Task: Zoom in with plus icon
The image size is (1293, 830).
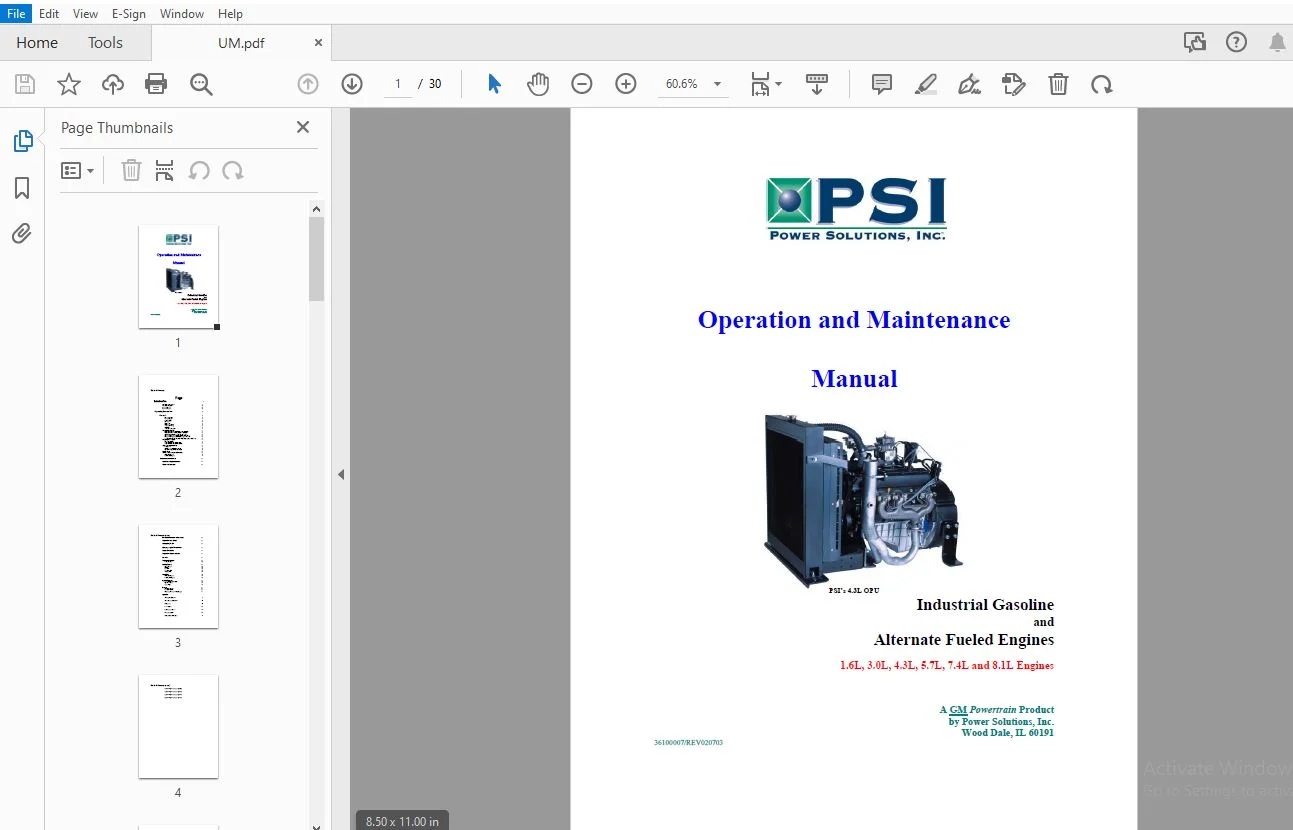Action: point(626,84)
